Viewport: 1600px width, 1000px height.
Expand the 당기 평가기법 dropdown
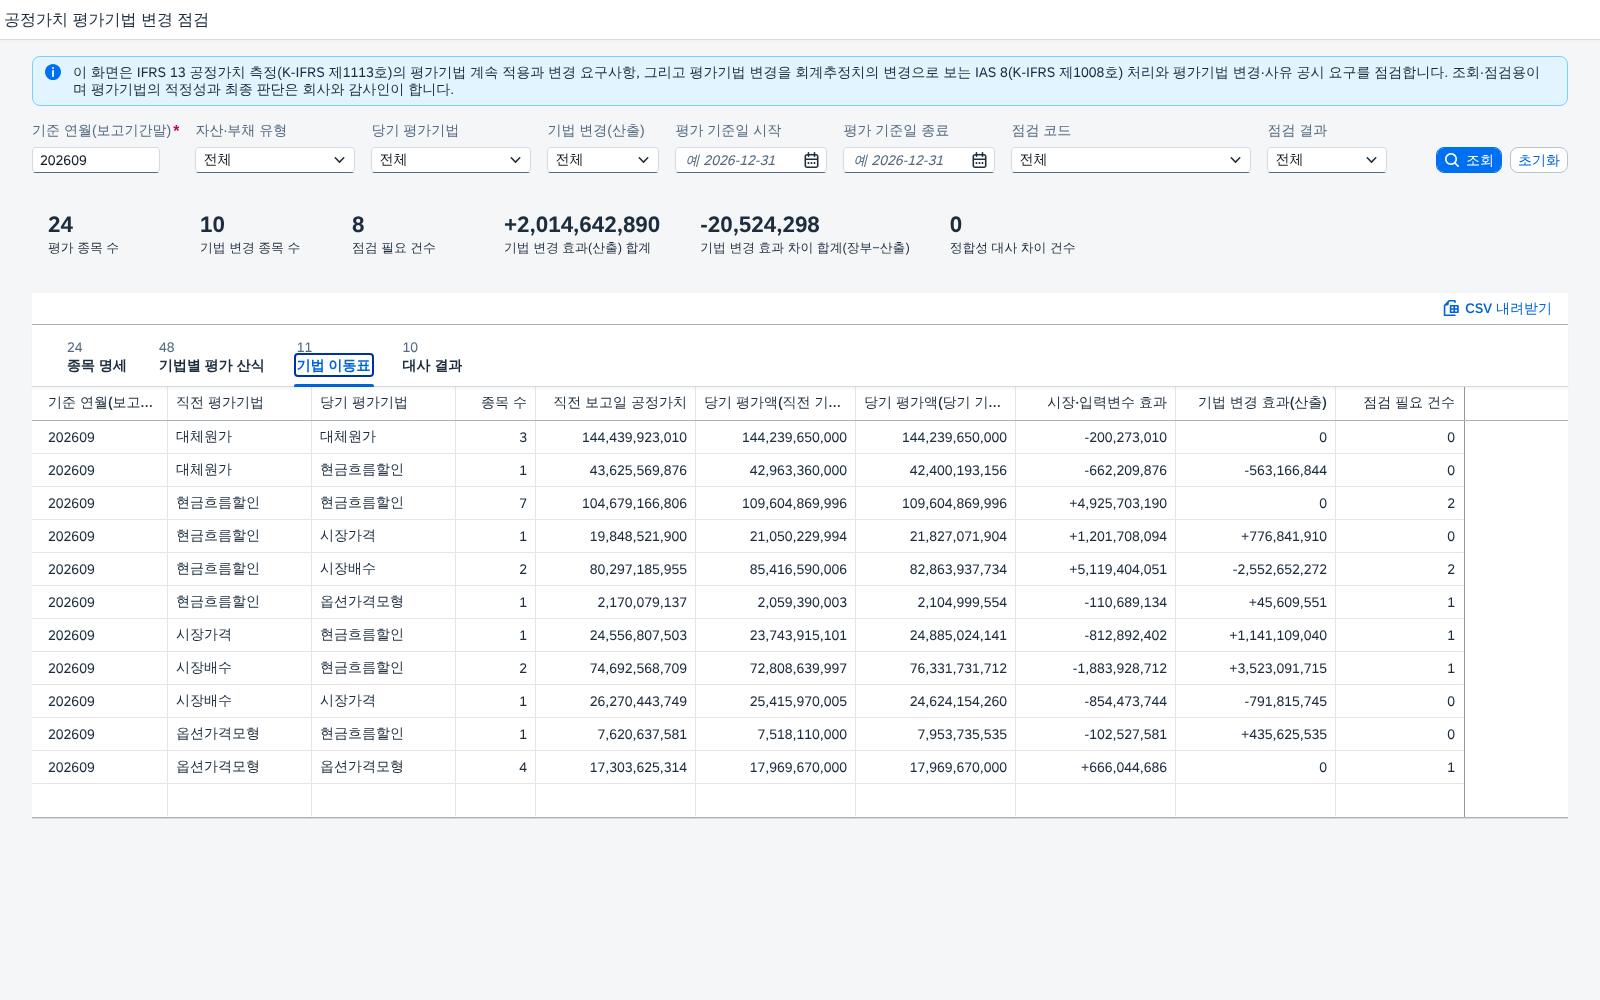(x=515, y=160)
